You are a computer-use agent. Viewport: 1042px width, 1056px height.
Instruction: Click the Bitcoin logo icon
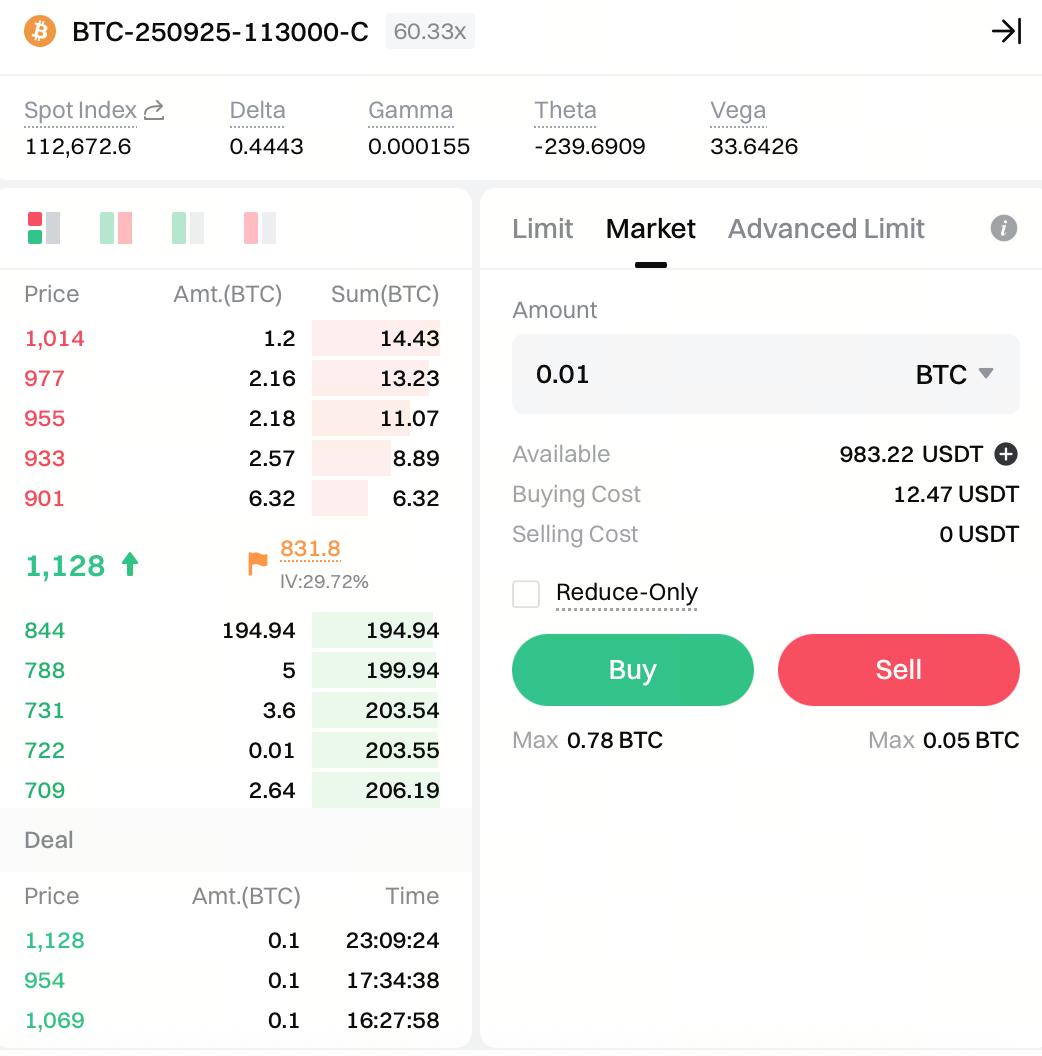tap(40, 31)
